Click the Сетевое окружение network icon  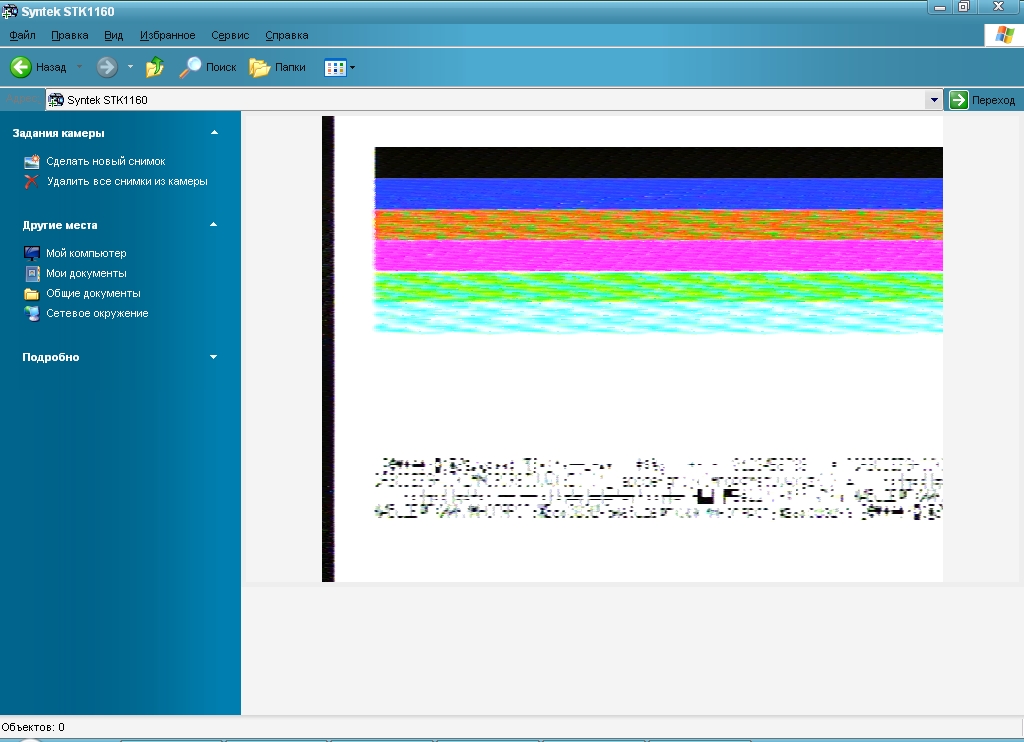pos(31,313)
